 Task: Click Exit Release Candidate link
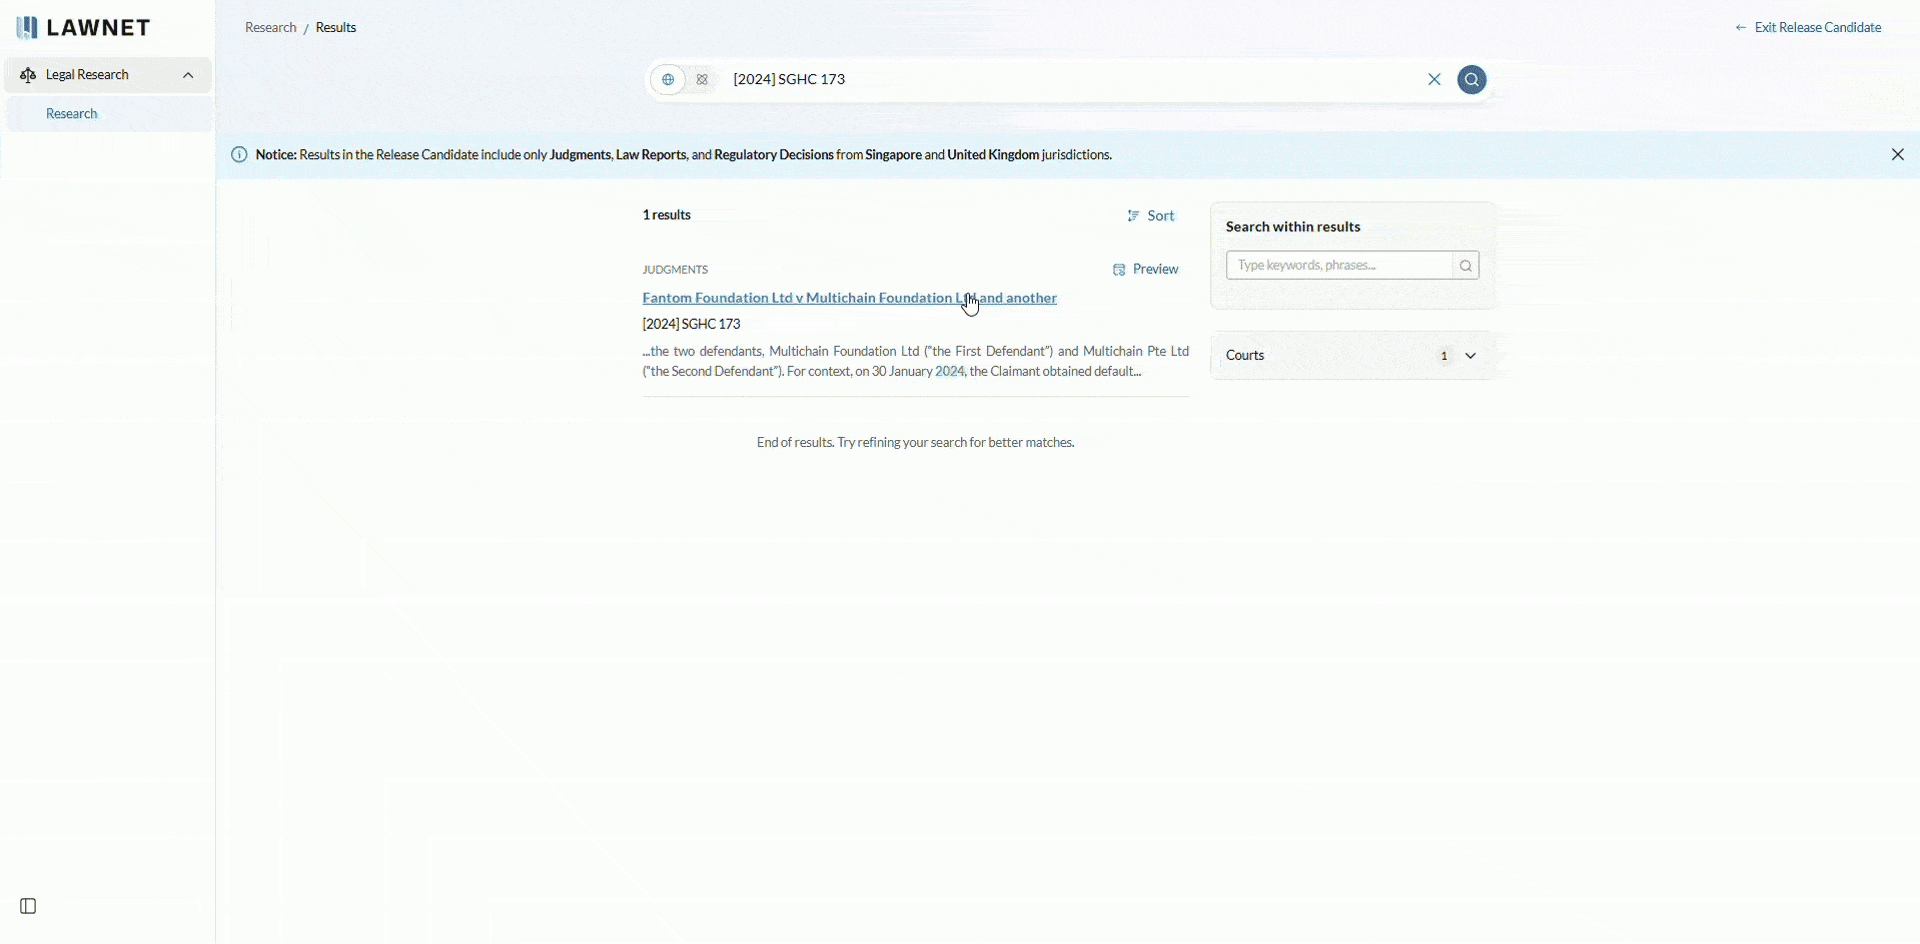(1809, 28)
